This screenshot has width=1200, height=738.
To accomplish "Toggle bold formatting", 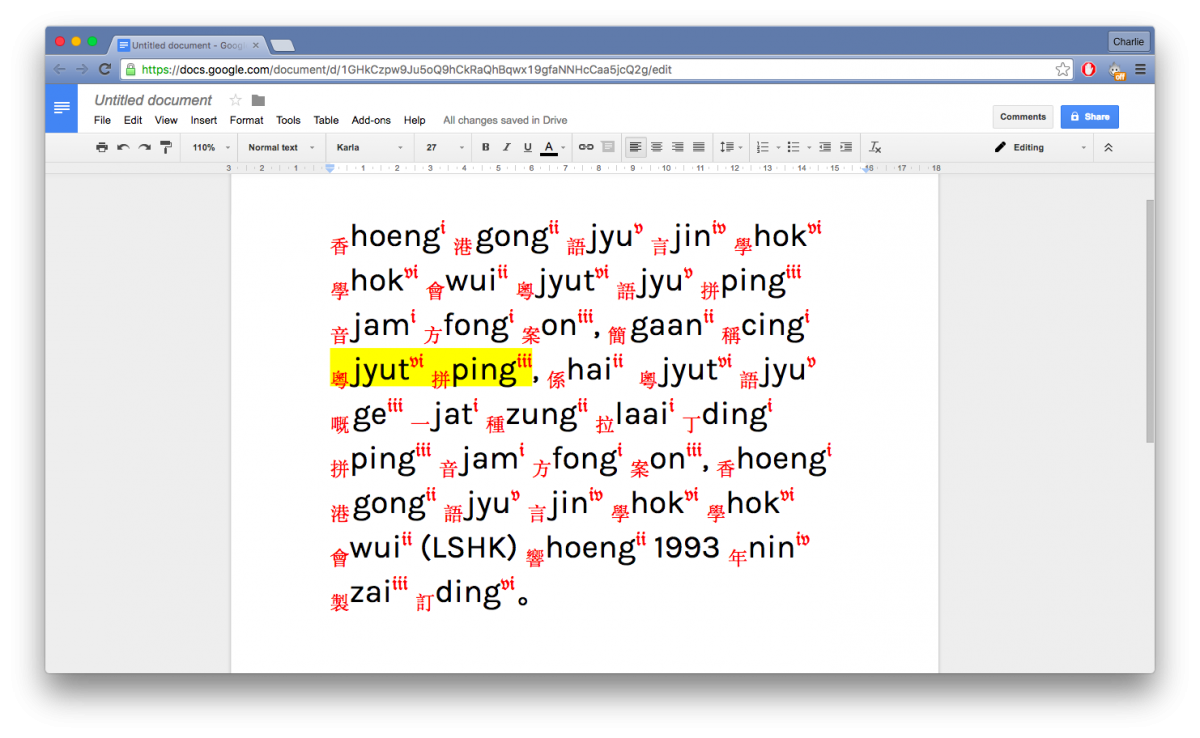I will (x=486, y=147).
